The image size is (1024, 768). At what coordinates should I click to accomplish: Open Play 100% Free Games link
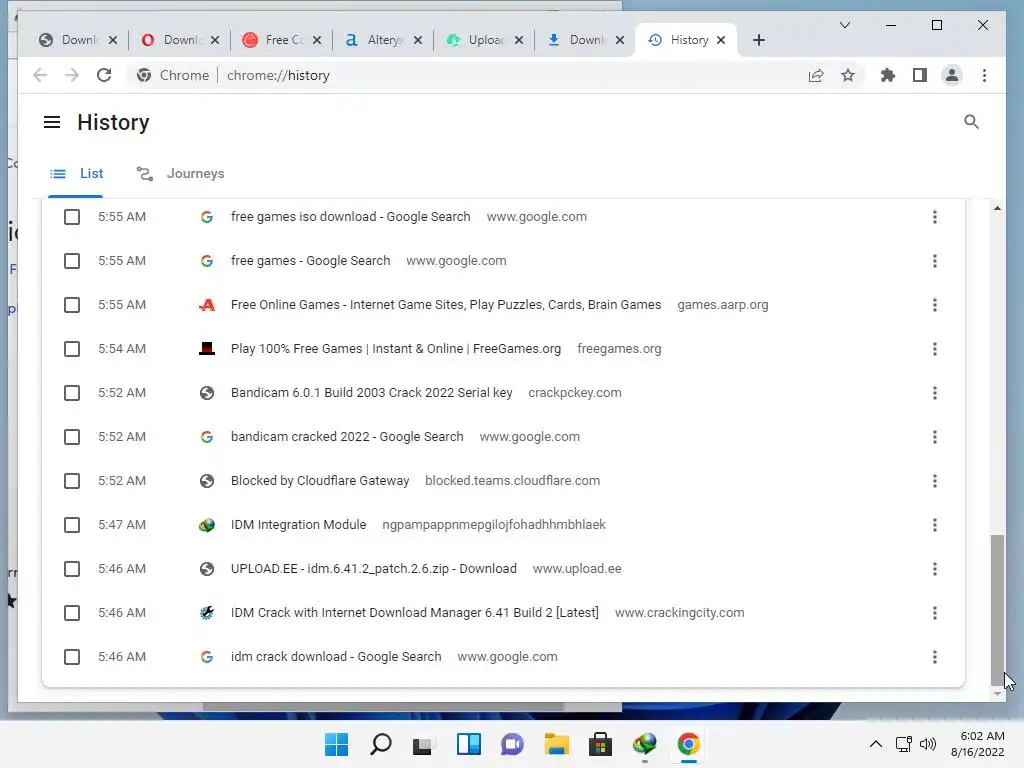(x=396, y=349)
